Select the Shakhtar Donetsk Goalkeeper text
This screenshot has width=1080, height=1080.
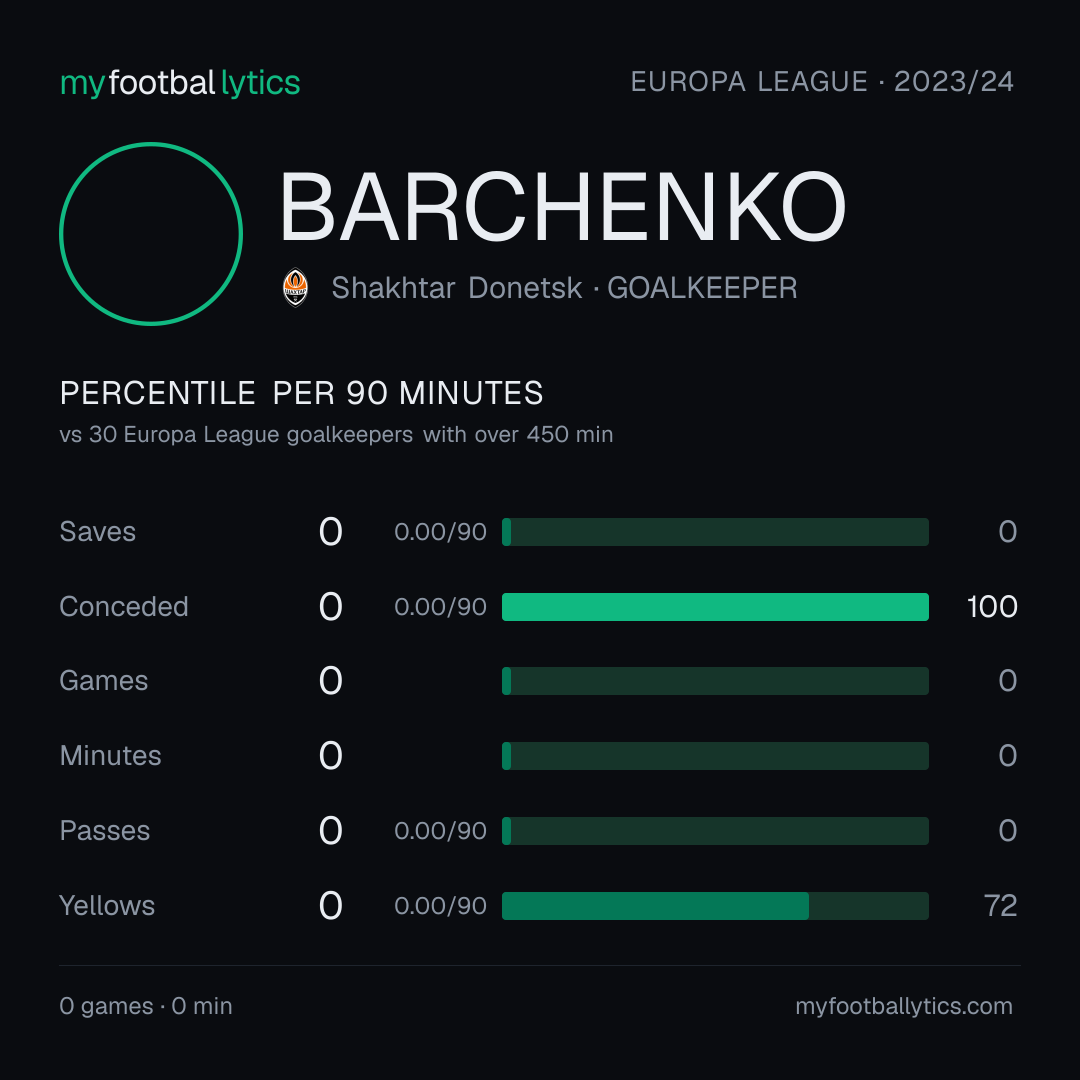564,288
